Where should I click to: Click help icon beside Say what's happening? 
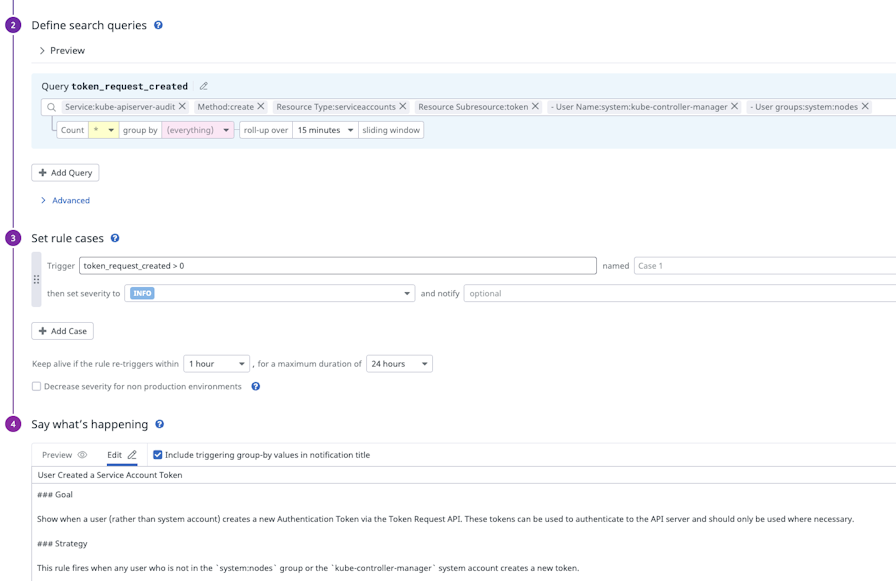tap(160, 424)
